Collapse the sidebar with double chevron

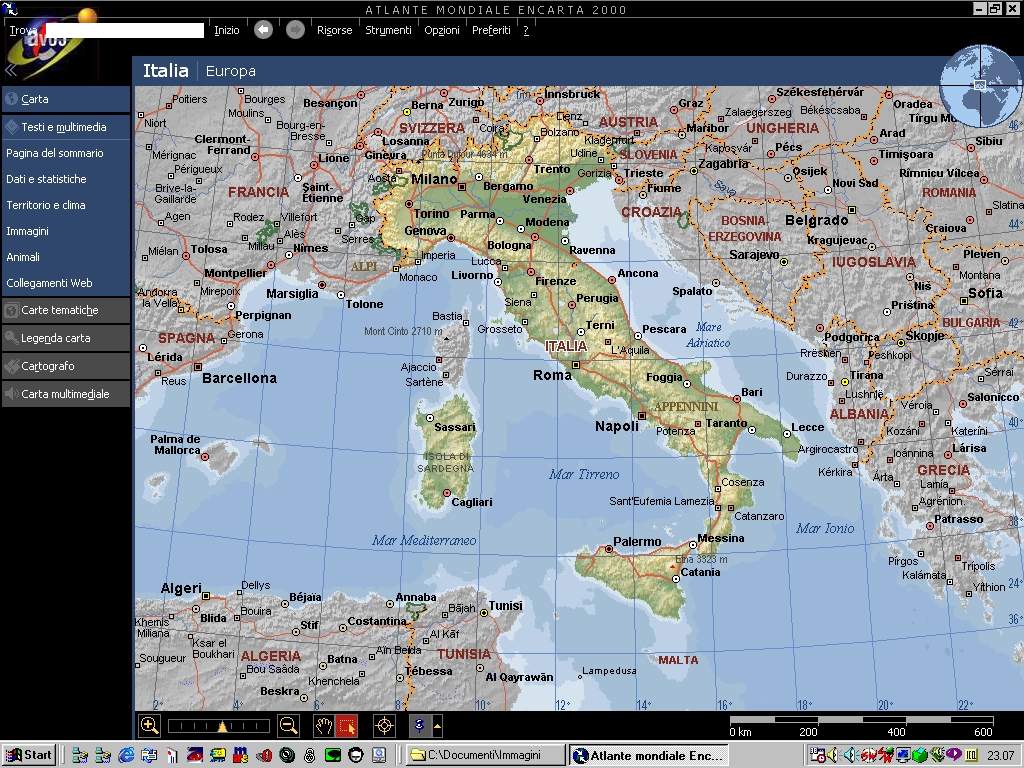10,71
